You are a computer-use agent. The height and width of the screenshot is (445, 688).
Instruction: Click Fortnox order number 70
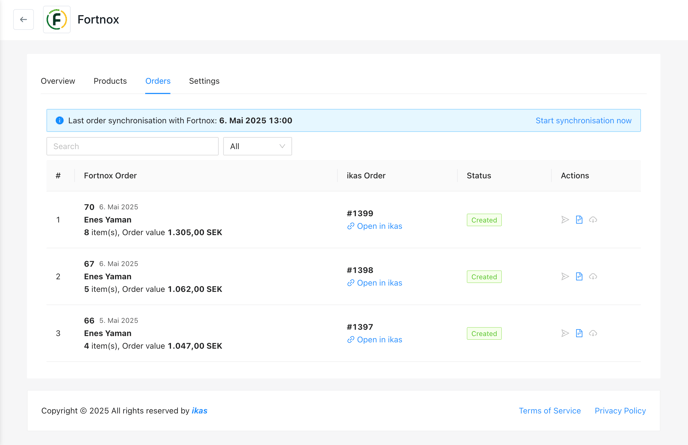(x=89, y=207)
